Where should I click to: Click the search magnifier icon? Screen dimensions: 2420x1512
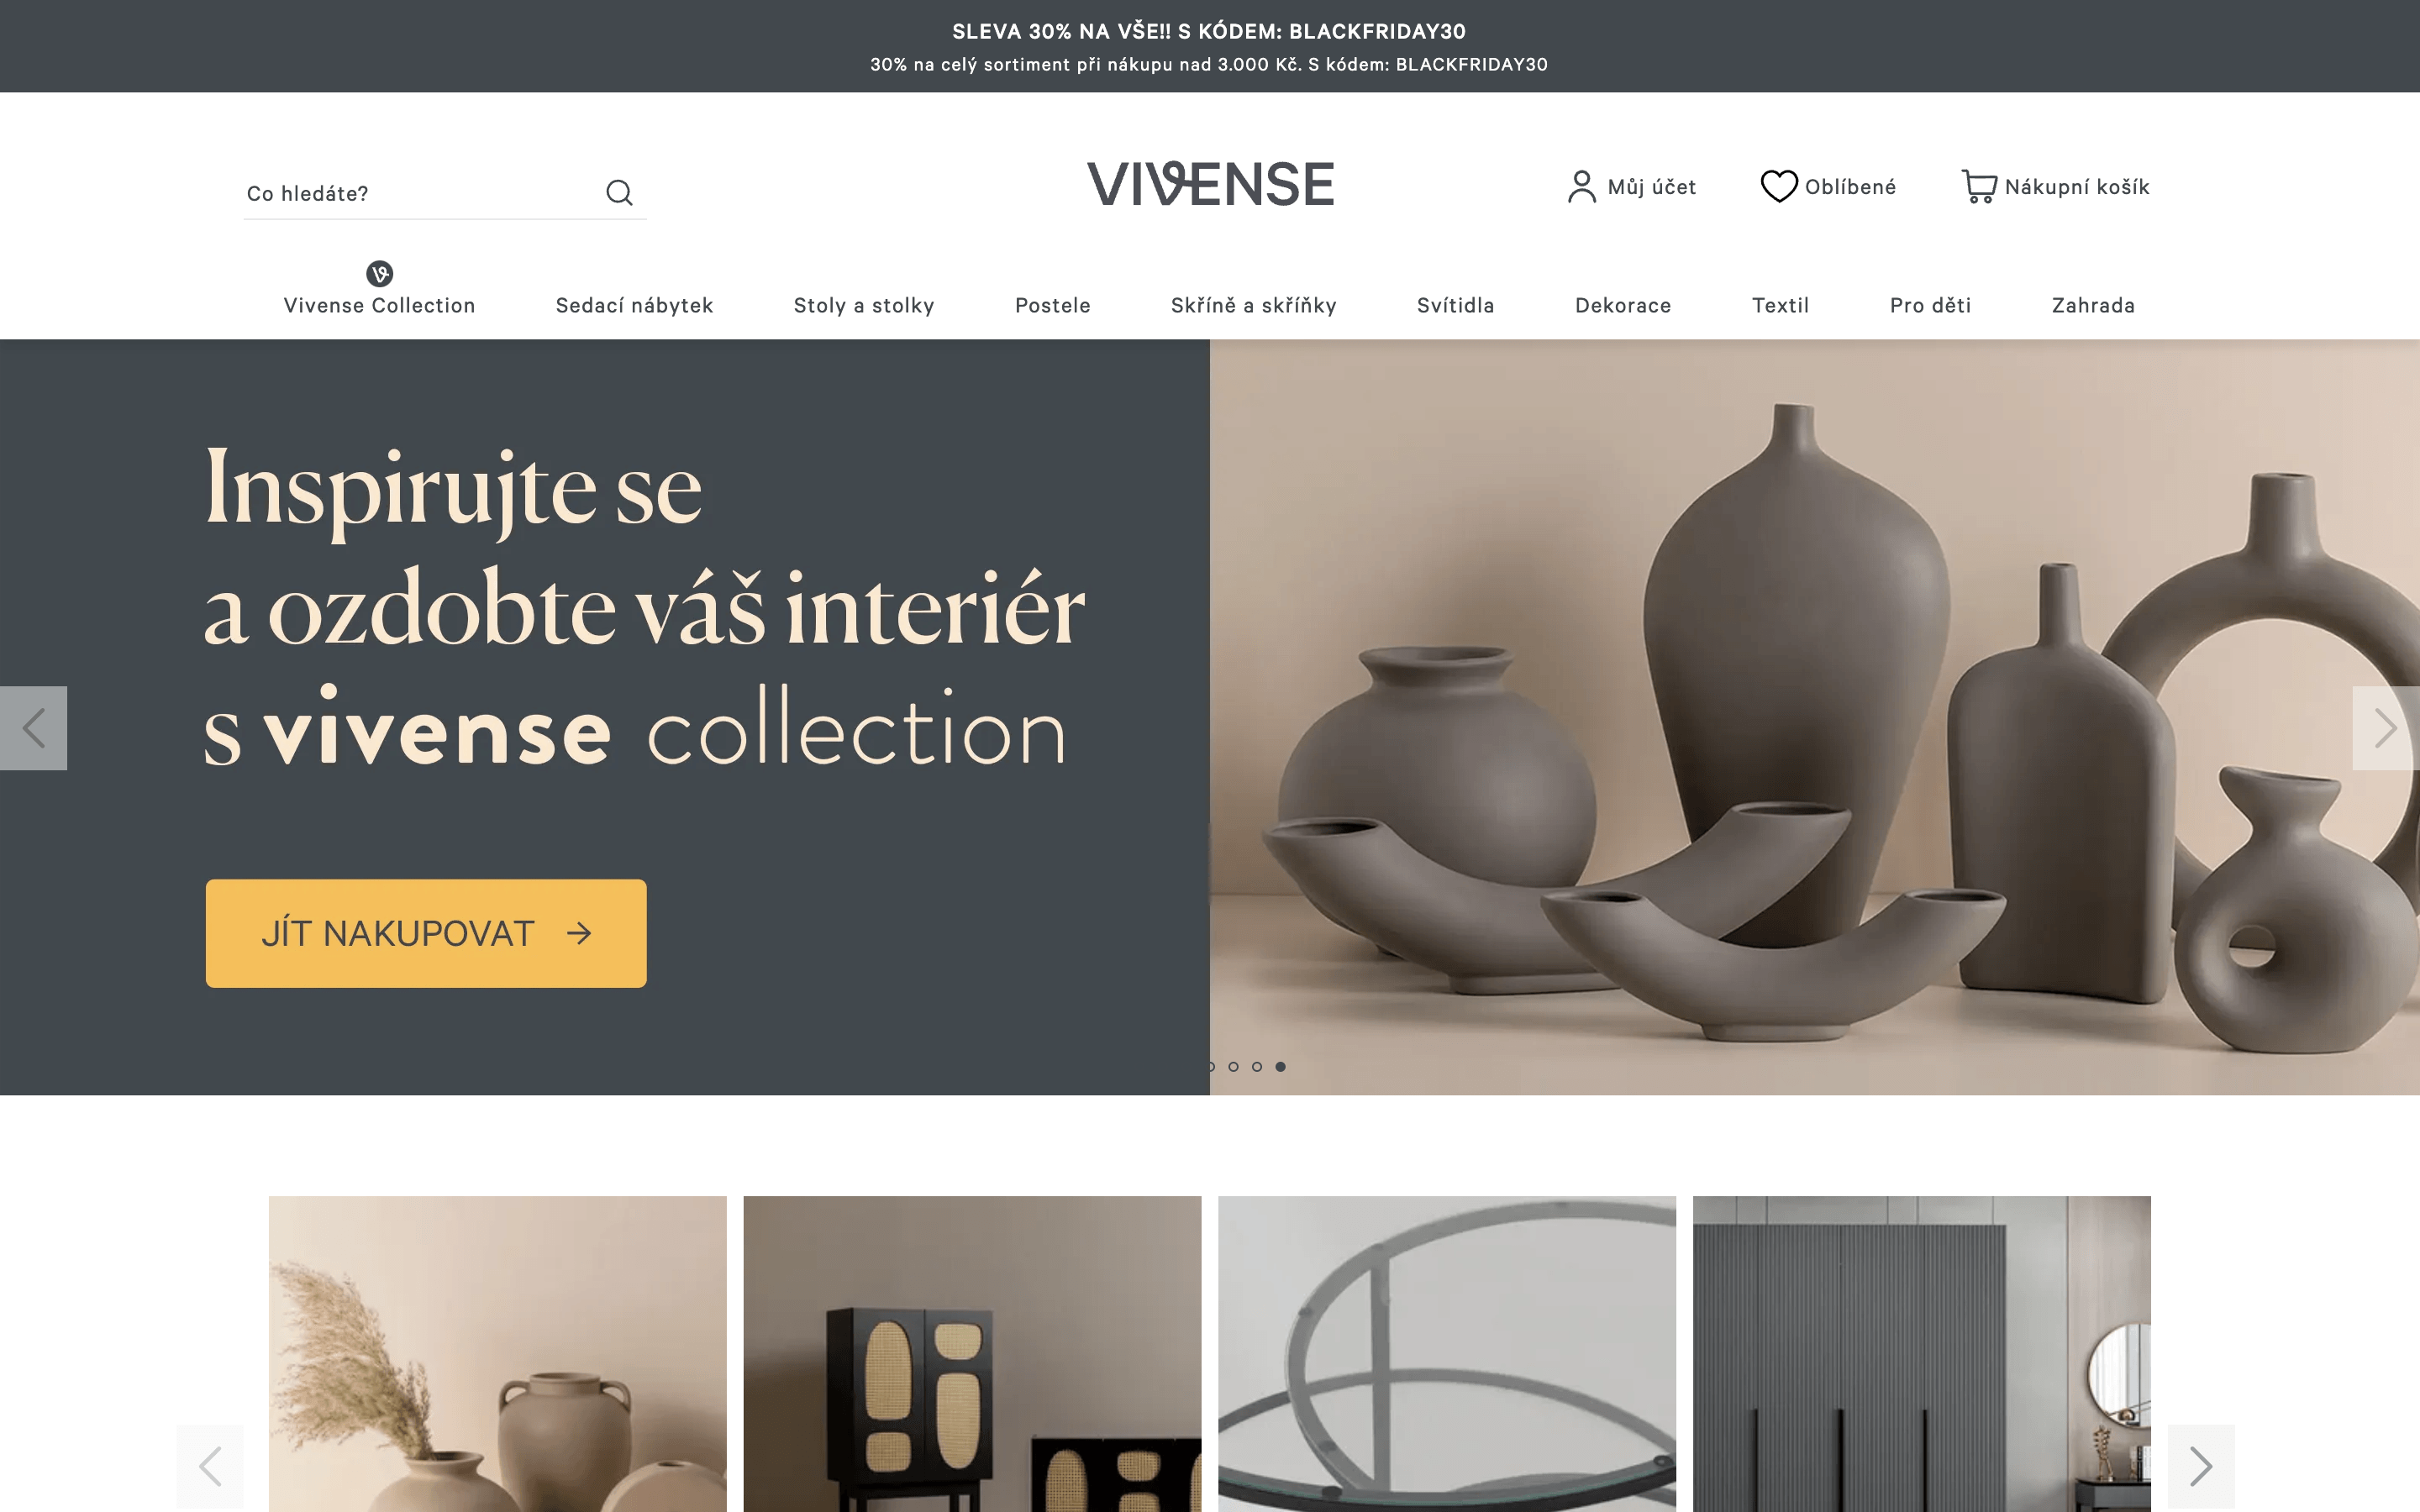point(619,192)
